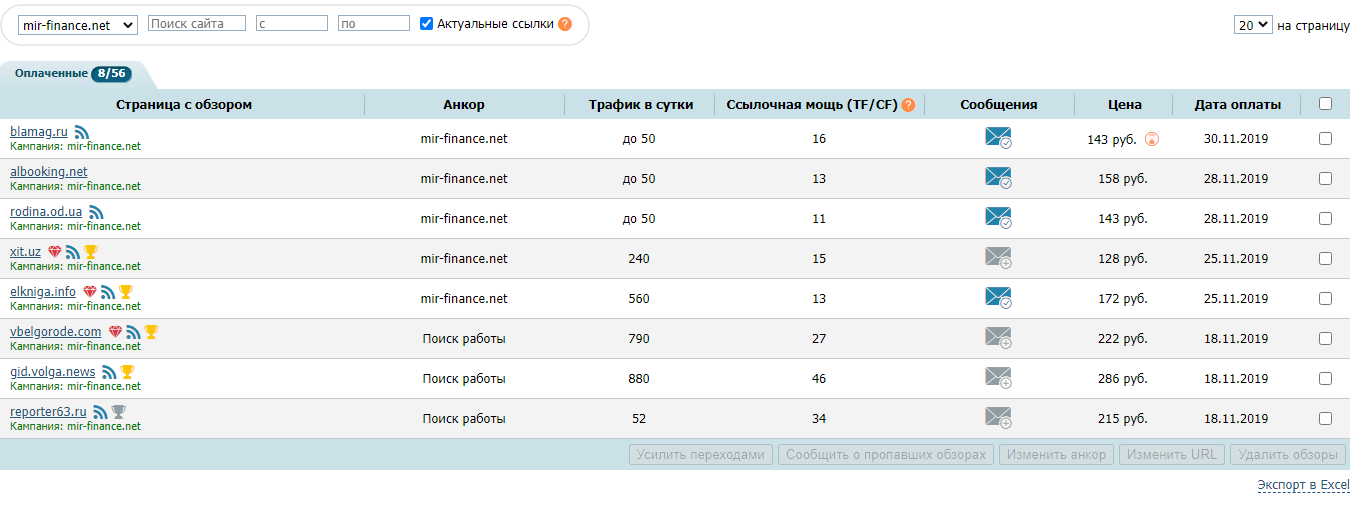Viewport: 1366px width, 506px height.
Task: Open the mir-finance.net site dropdown
Action: 78,25
